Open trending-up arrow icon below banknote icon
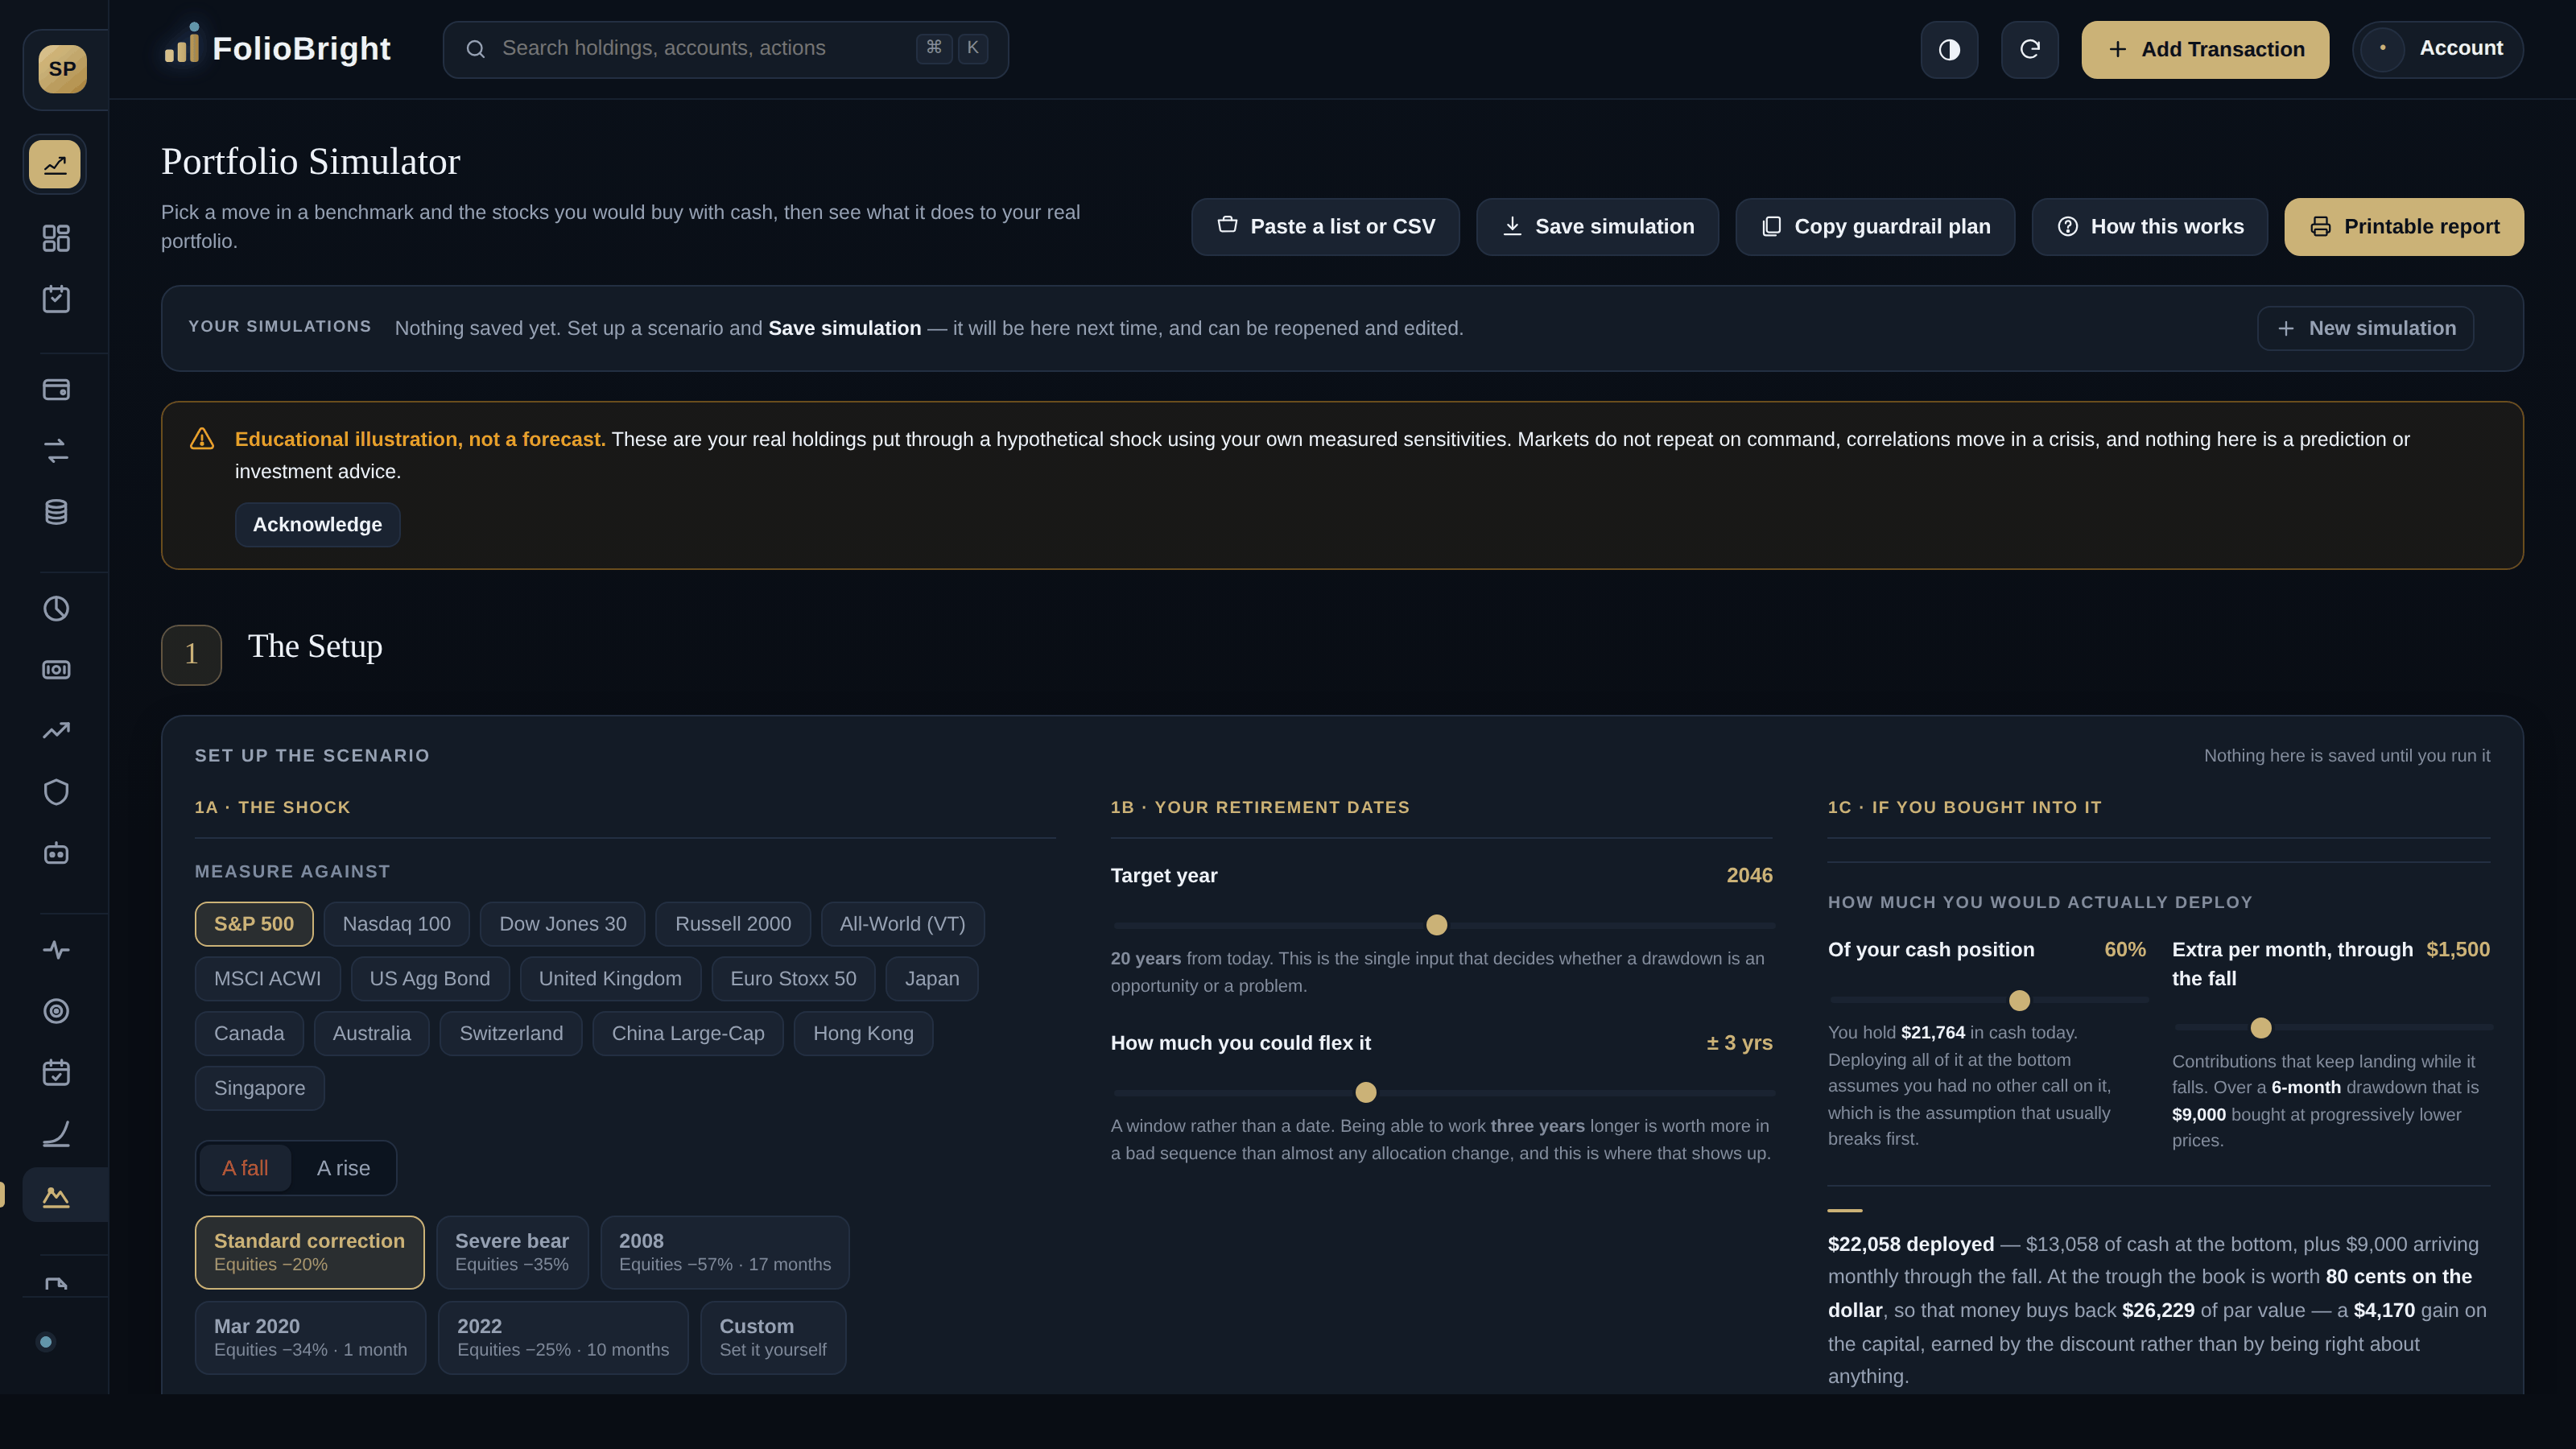Viewport: 2576px width, 1449px height. pos(56,731)
